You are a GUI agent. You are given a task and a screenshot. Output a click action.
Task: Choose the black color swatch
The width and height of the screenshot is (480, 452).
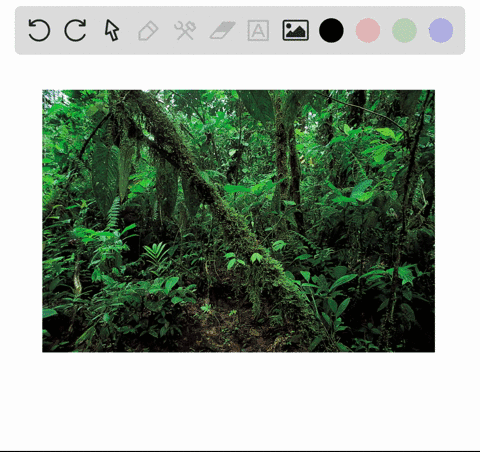pyautogui.click(x=331, y=30)
